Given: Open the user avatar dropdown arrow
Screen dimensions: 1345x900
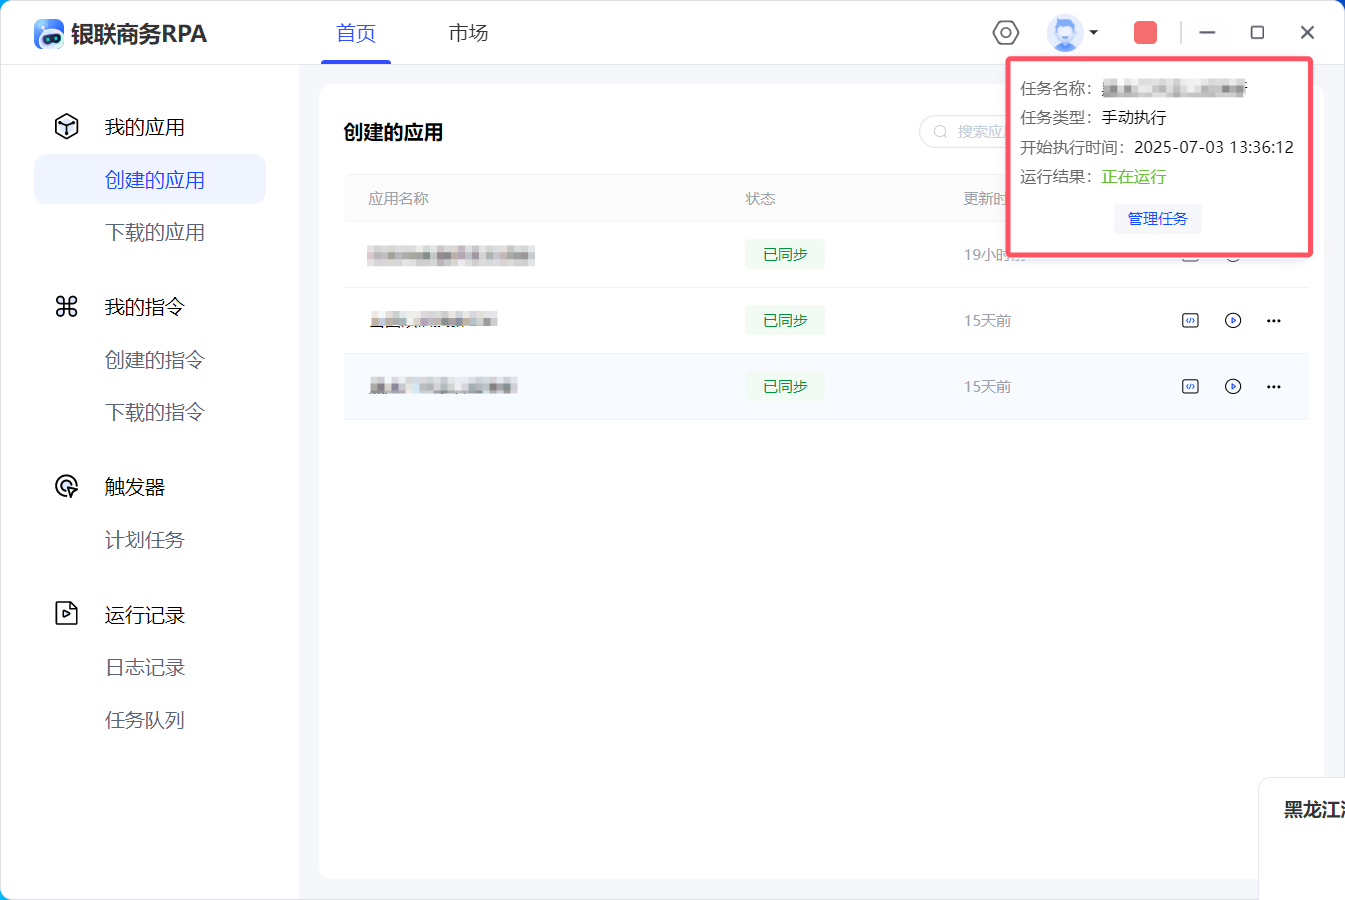Looking at the screenshot, I should click(1094, 33).
